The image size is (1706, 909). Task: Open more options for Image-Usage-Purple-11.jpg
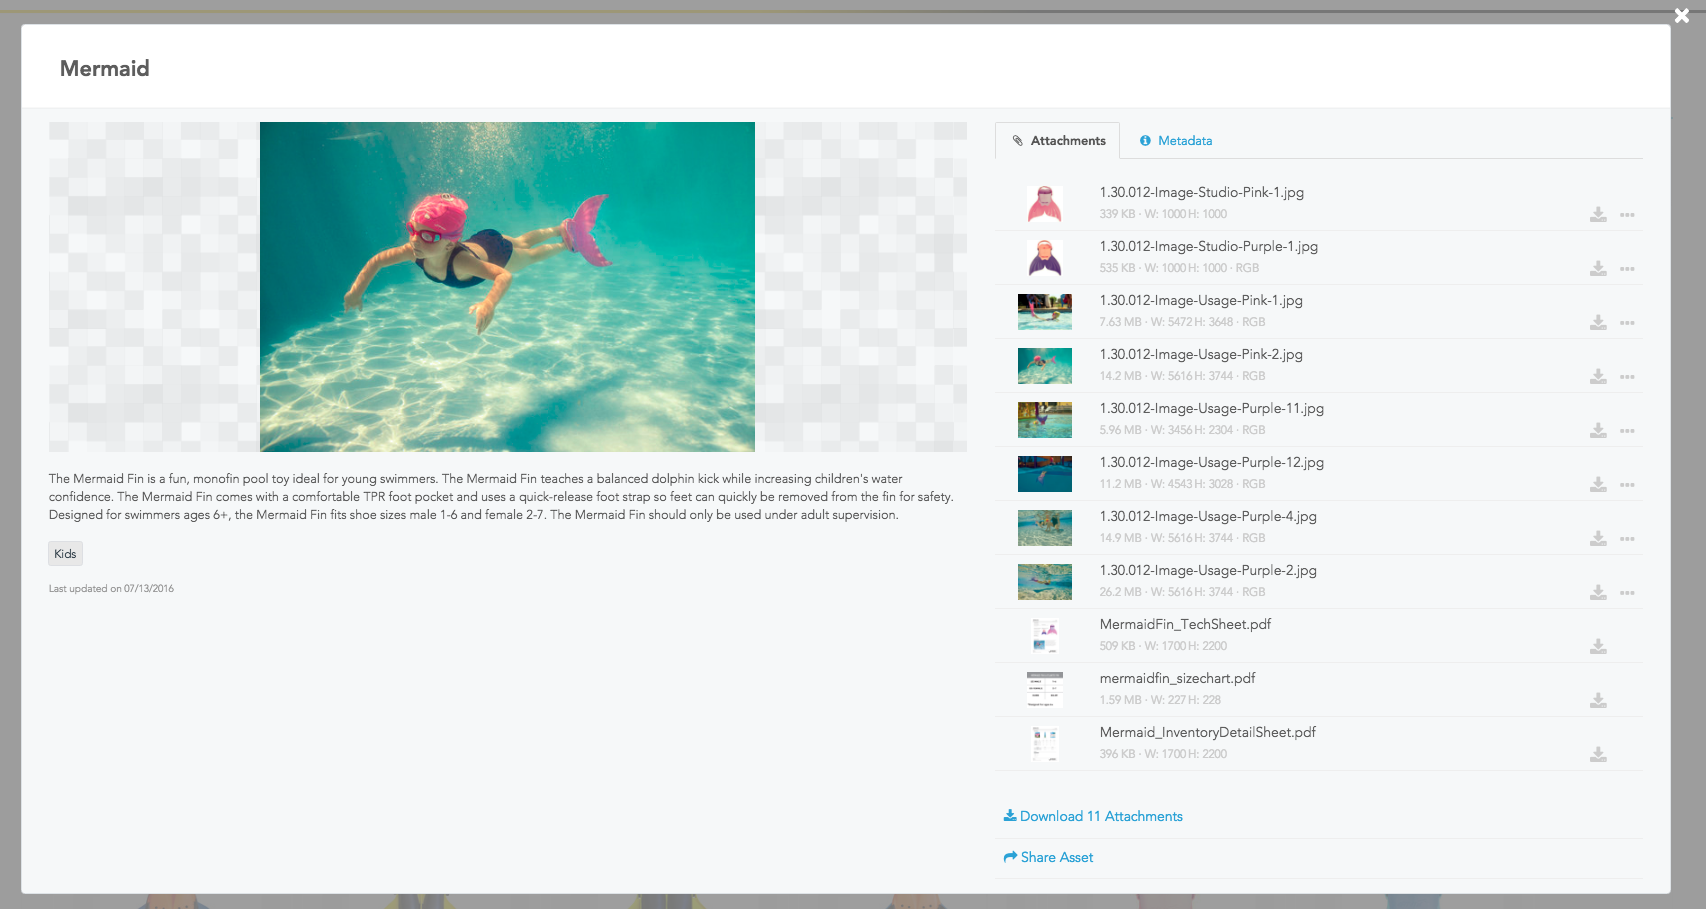1627,431
